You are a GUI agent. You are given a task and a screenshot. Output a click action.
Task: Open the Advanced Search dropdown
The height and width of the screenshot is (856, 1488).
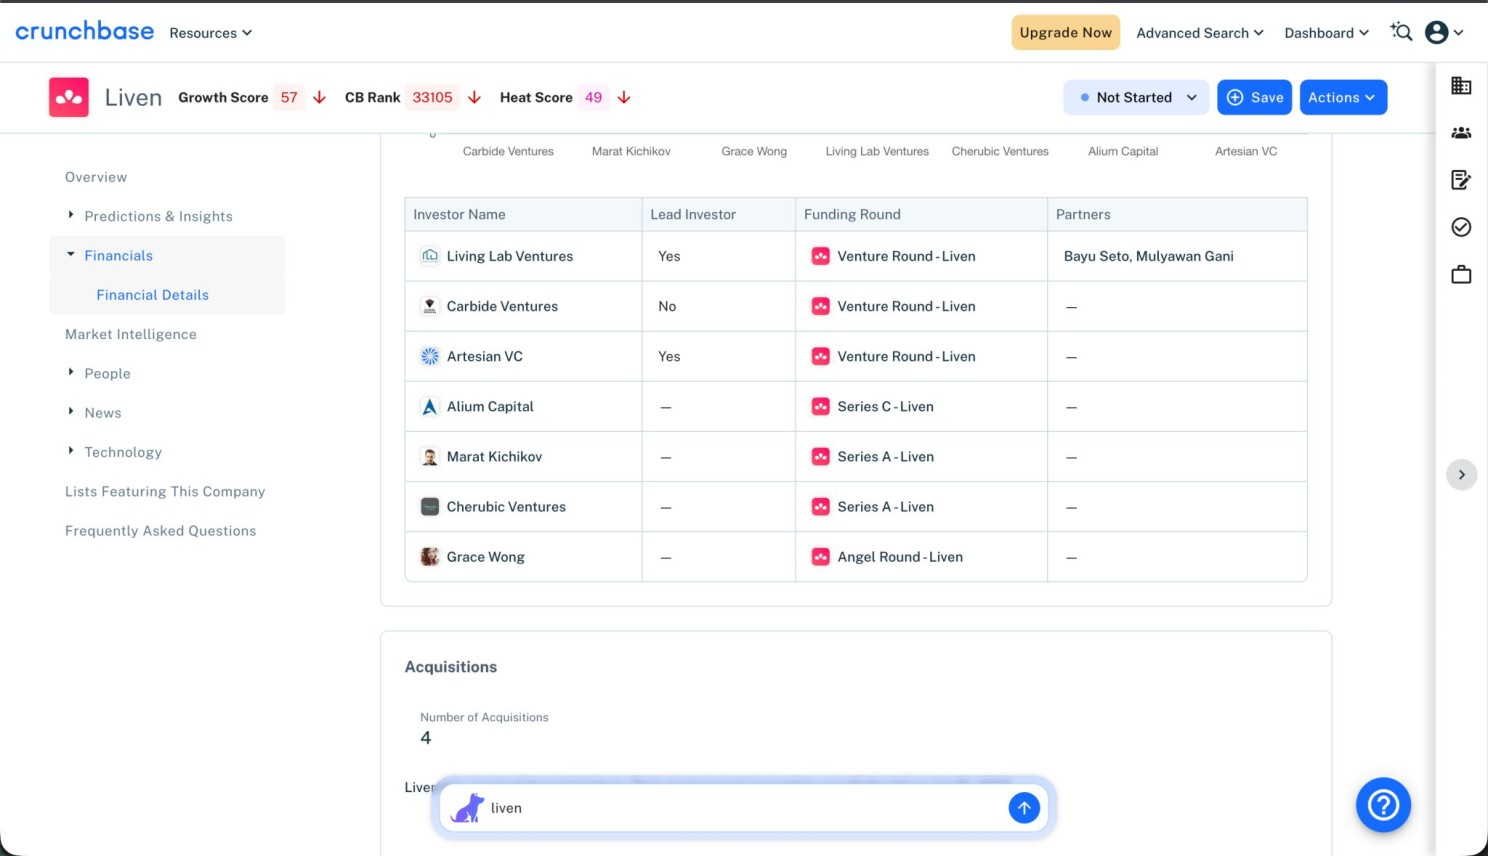pos(1200,33)
